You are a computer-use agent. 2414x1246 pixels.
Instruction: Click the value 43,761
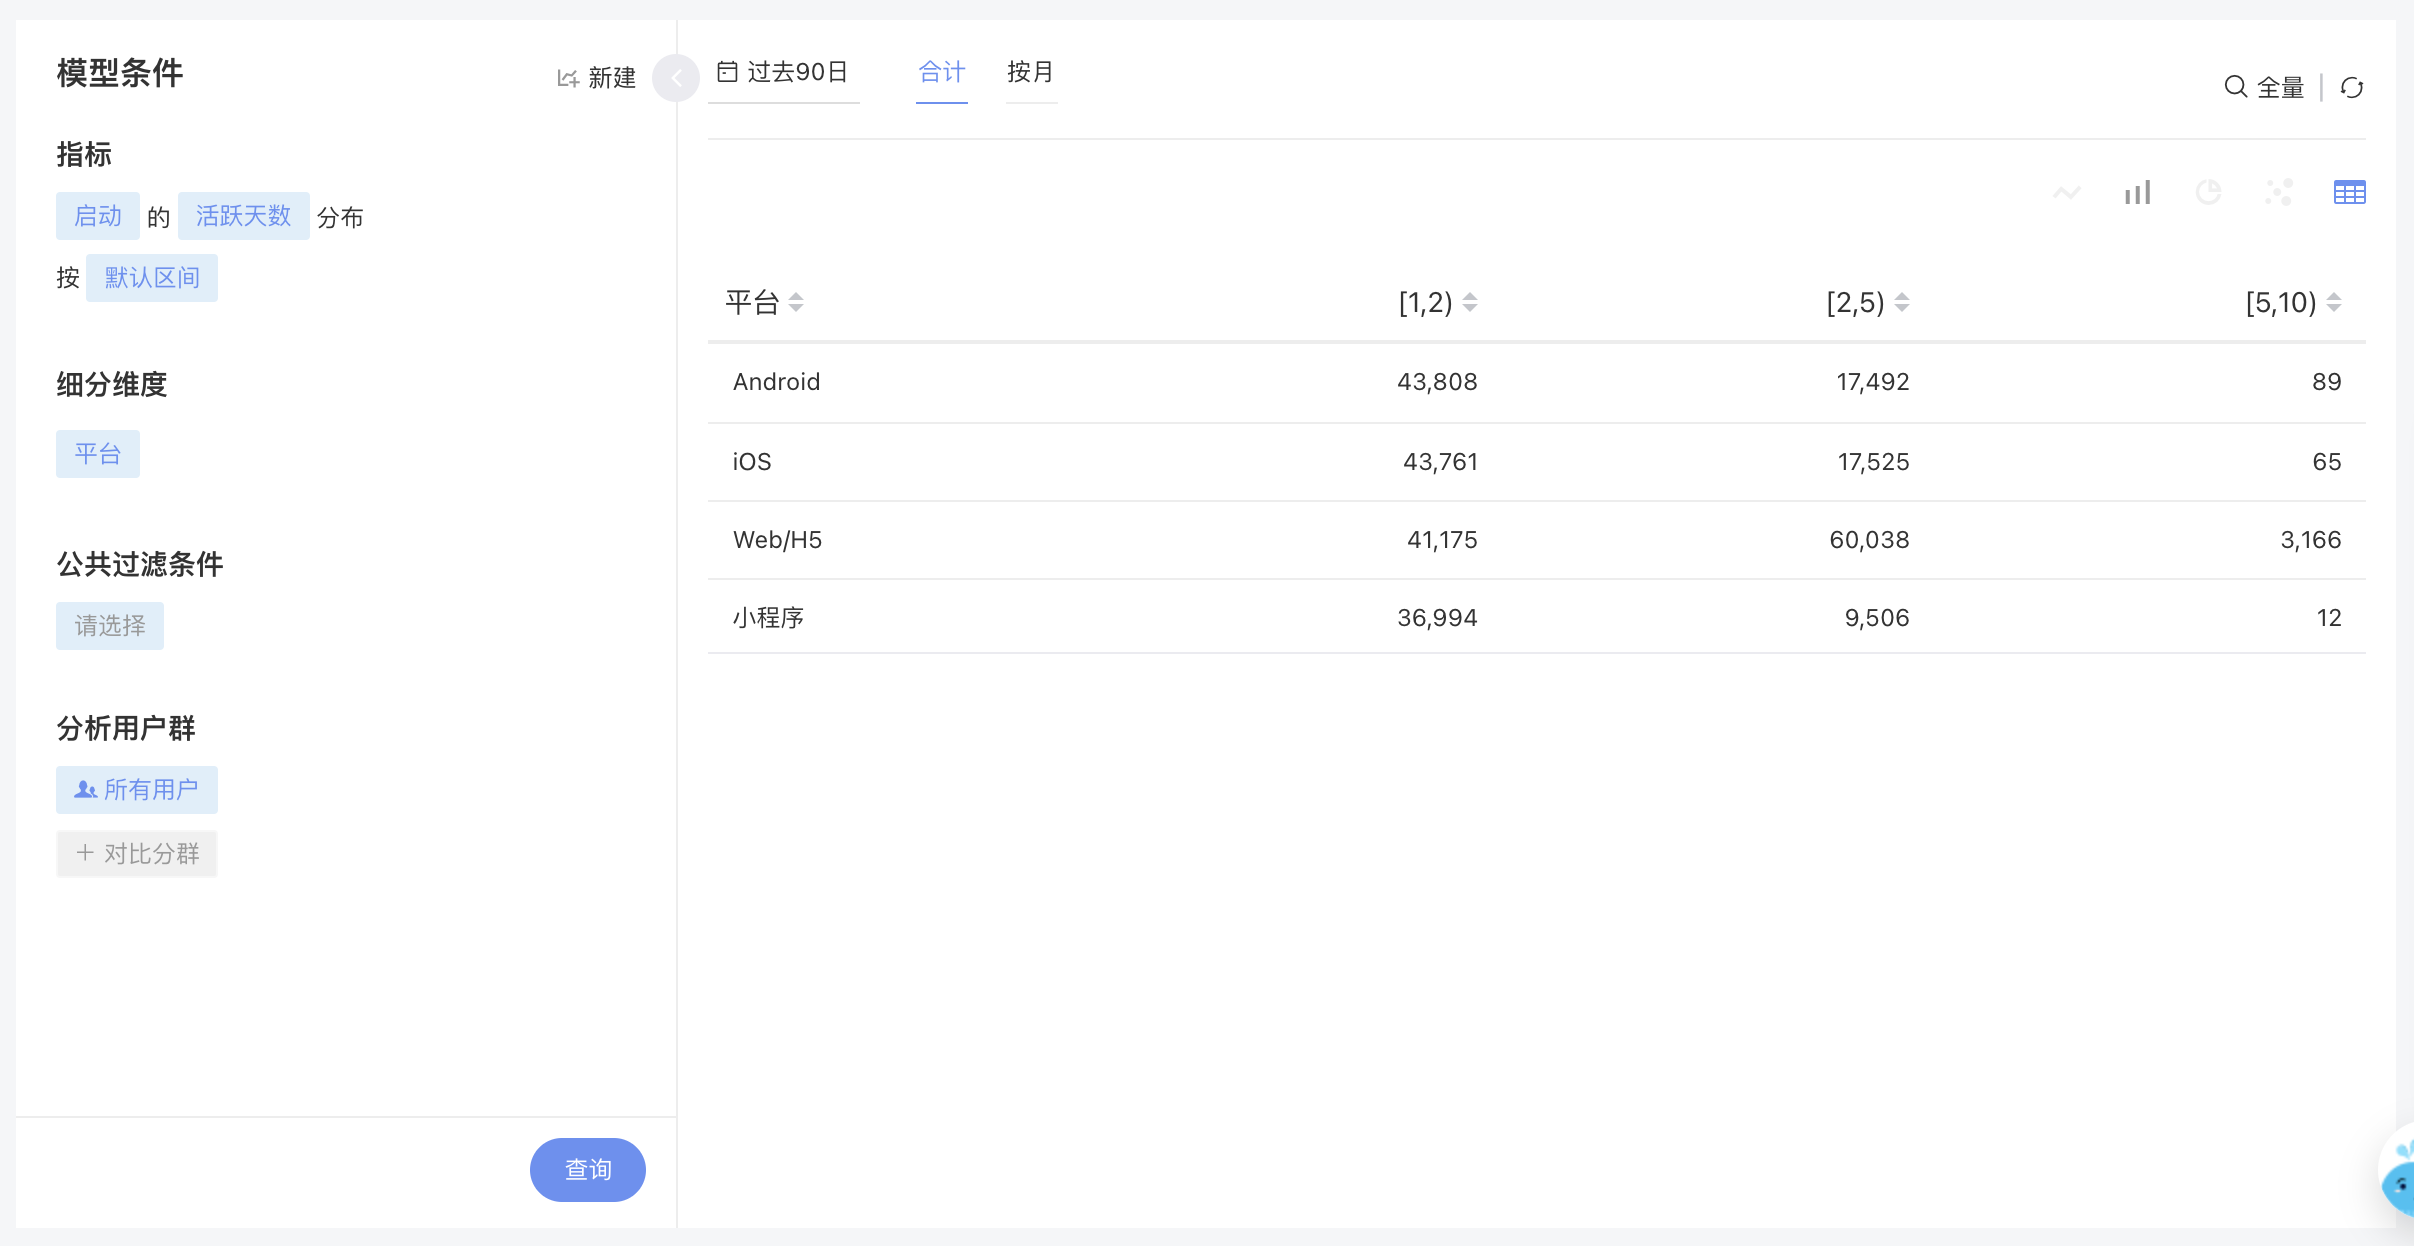(1440, 462)
